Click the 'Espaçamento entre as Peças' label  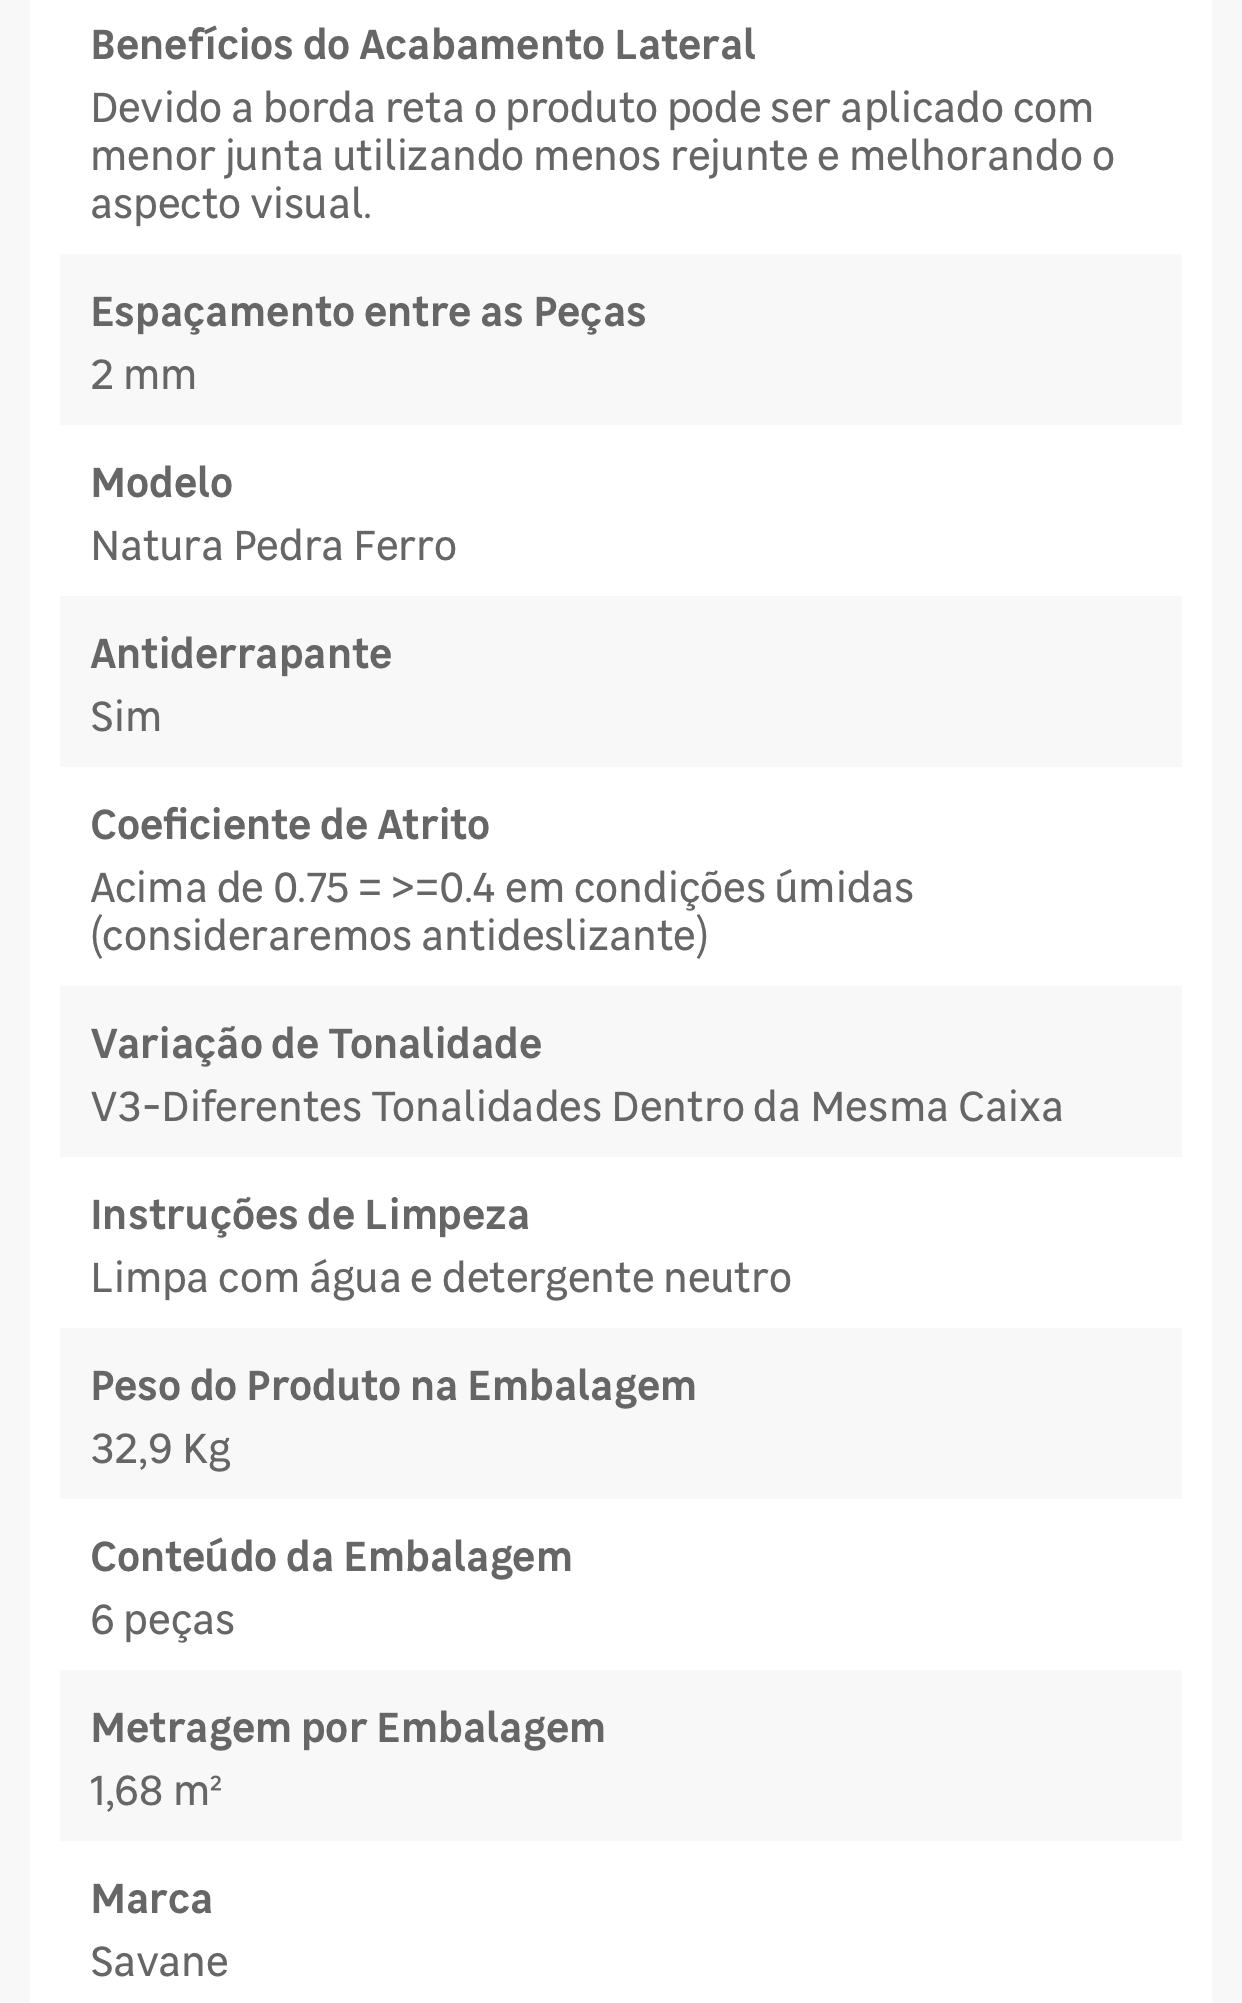368,313
